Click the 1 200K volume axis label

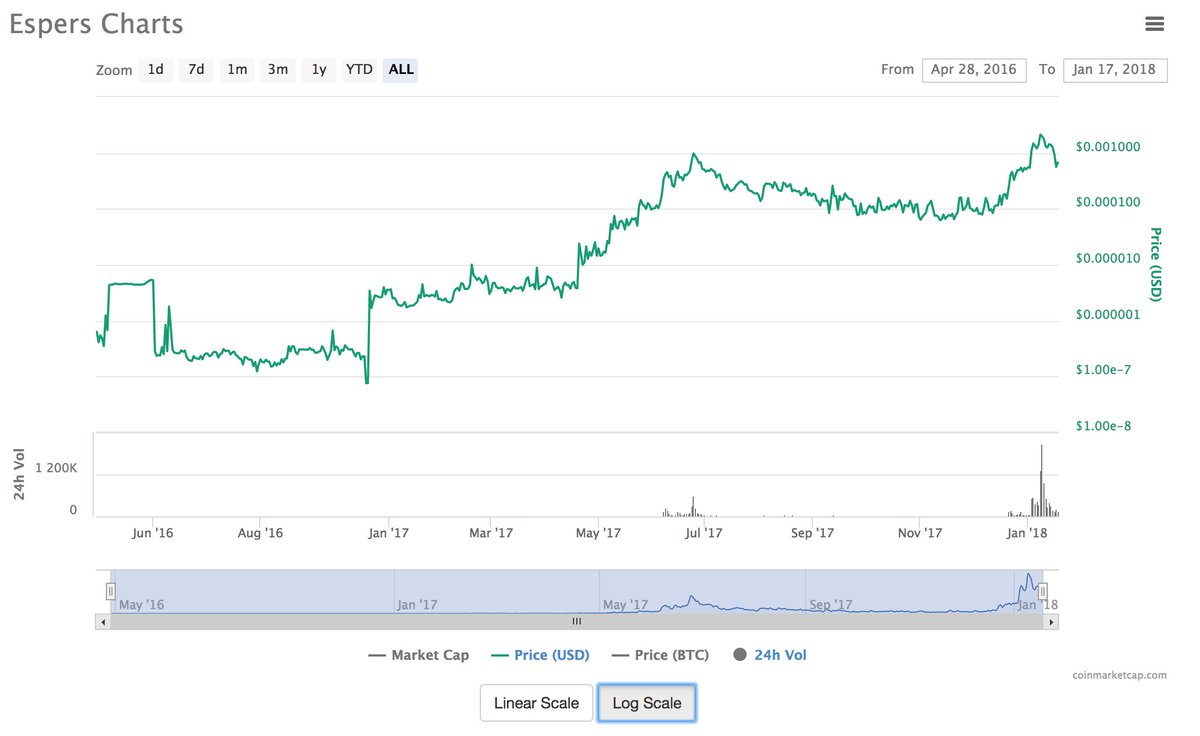pyautogui.click(x=57, y=468)
